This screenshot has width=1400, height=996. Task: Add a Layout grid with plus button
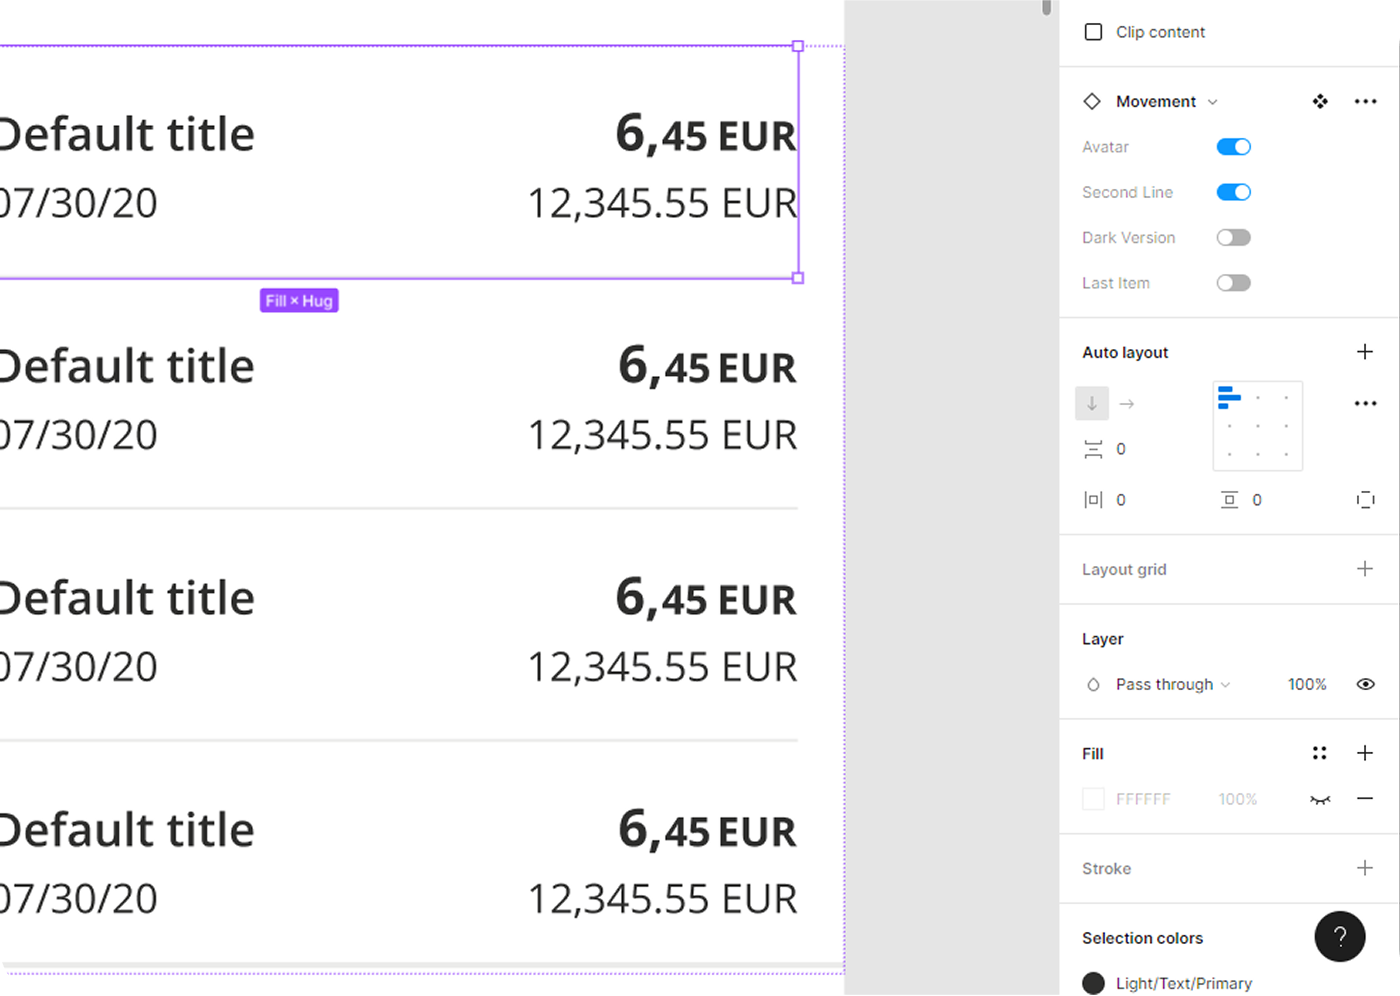[1365, 568]
